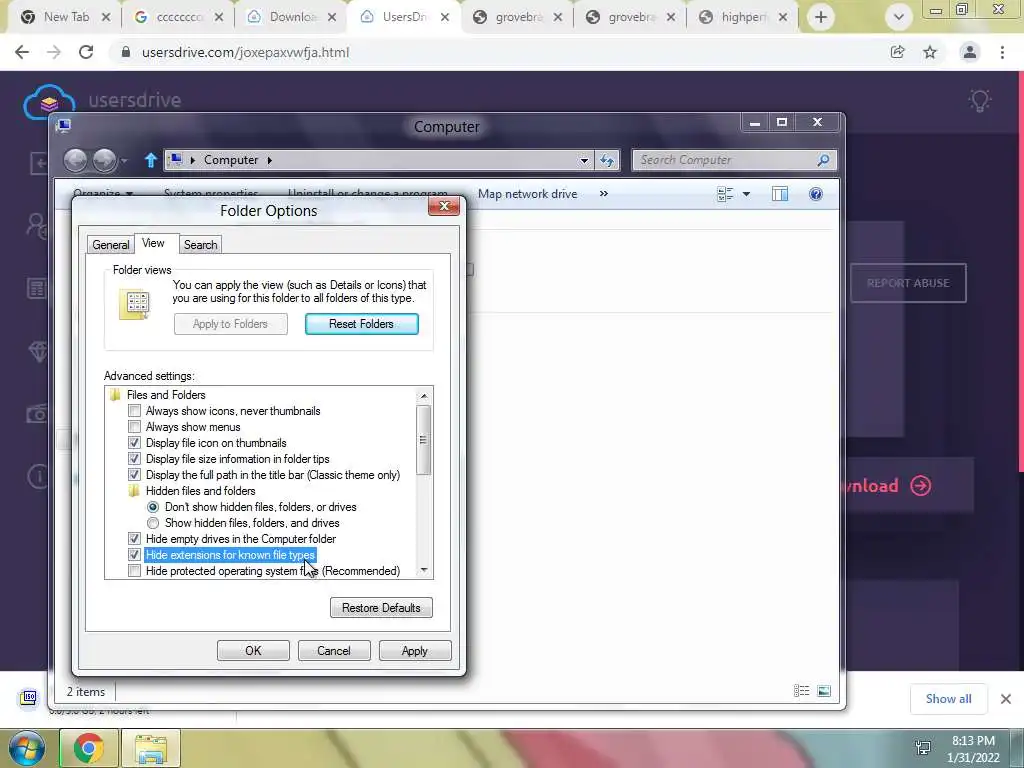Open the Chrome profile avatar

(x=970, y=52)
